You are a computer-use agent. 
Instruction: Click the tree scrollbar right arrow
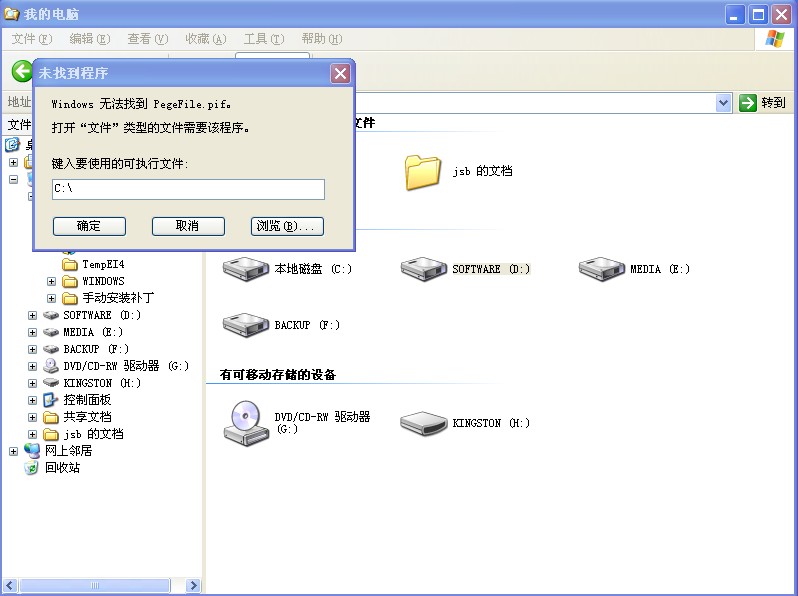coord(193,585)
